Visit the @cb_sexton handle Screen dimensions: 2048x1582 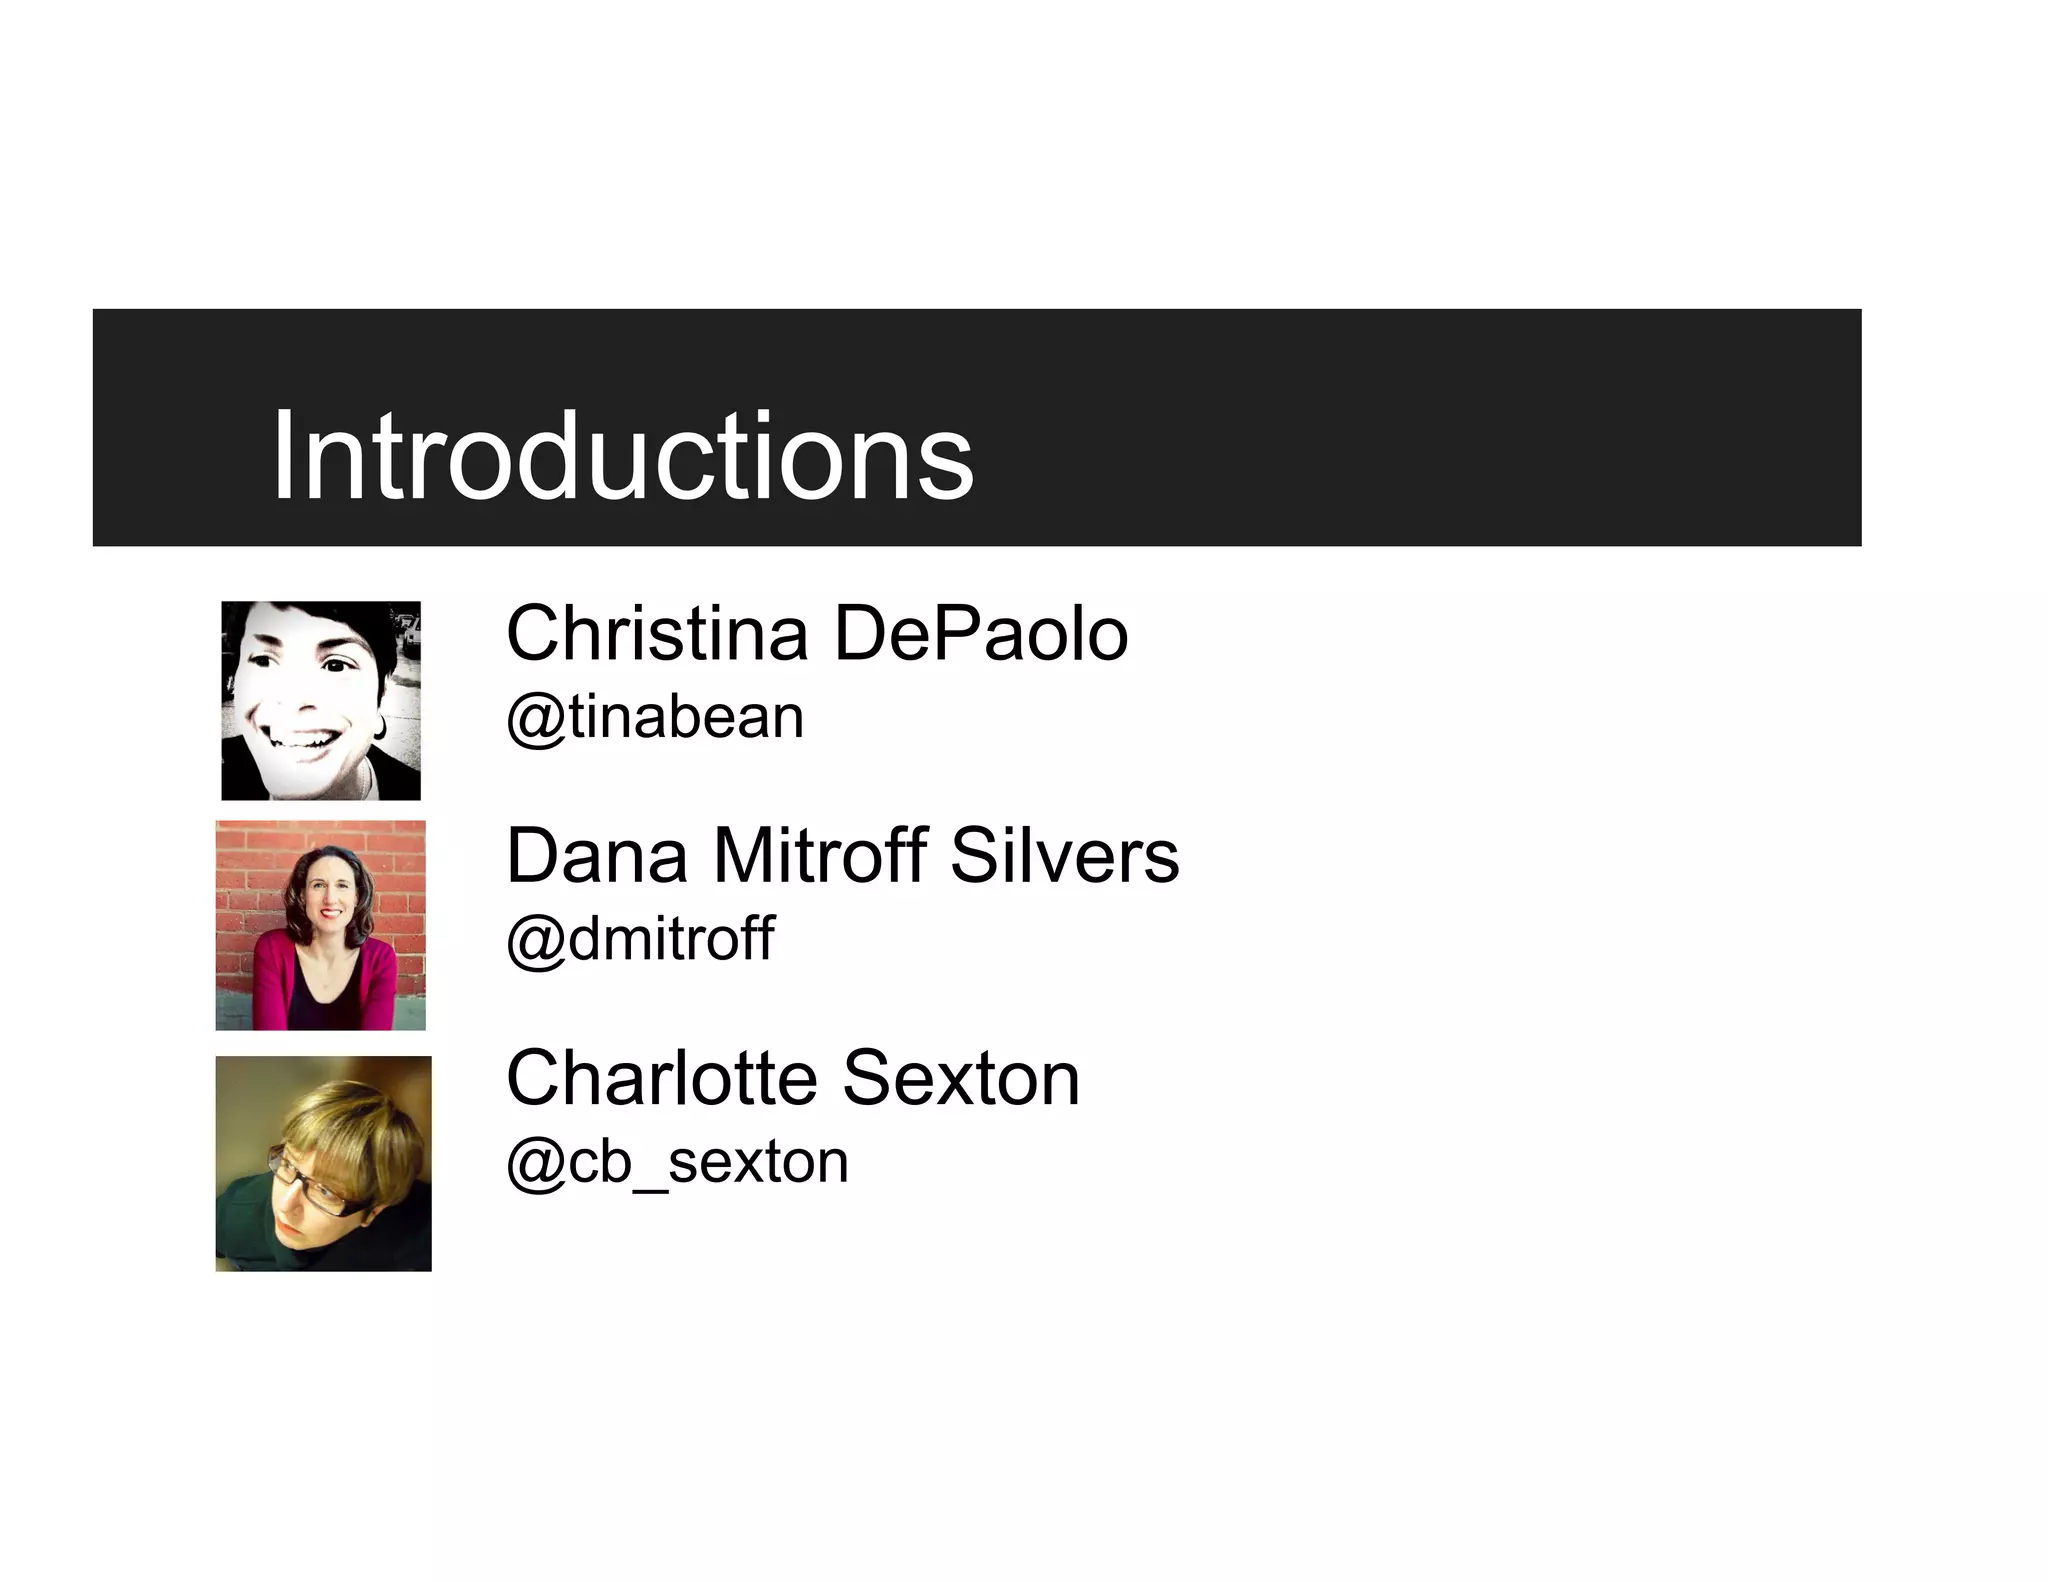[x=677, y=1162]
